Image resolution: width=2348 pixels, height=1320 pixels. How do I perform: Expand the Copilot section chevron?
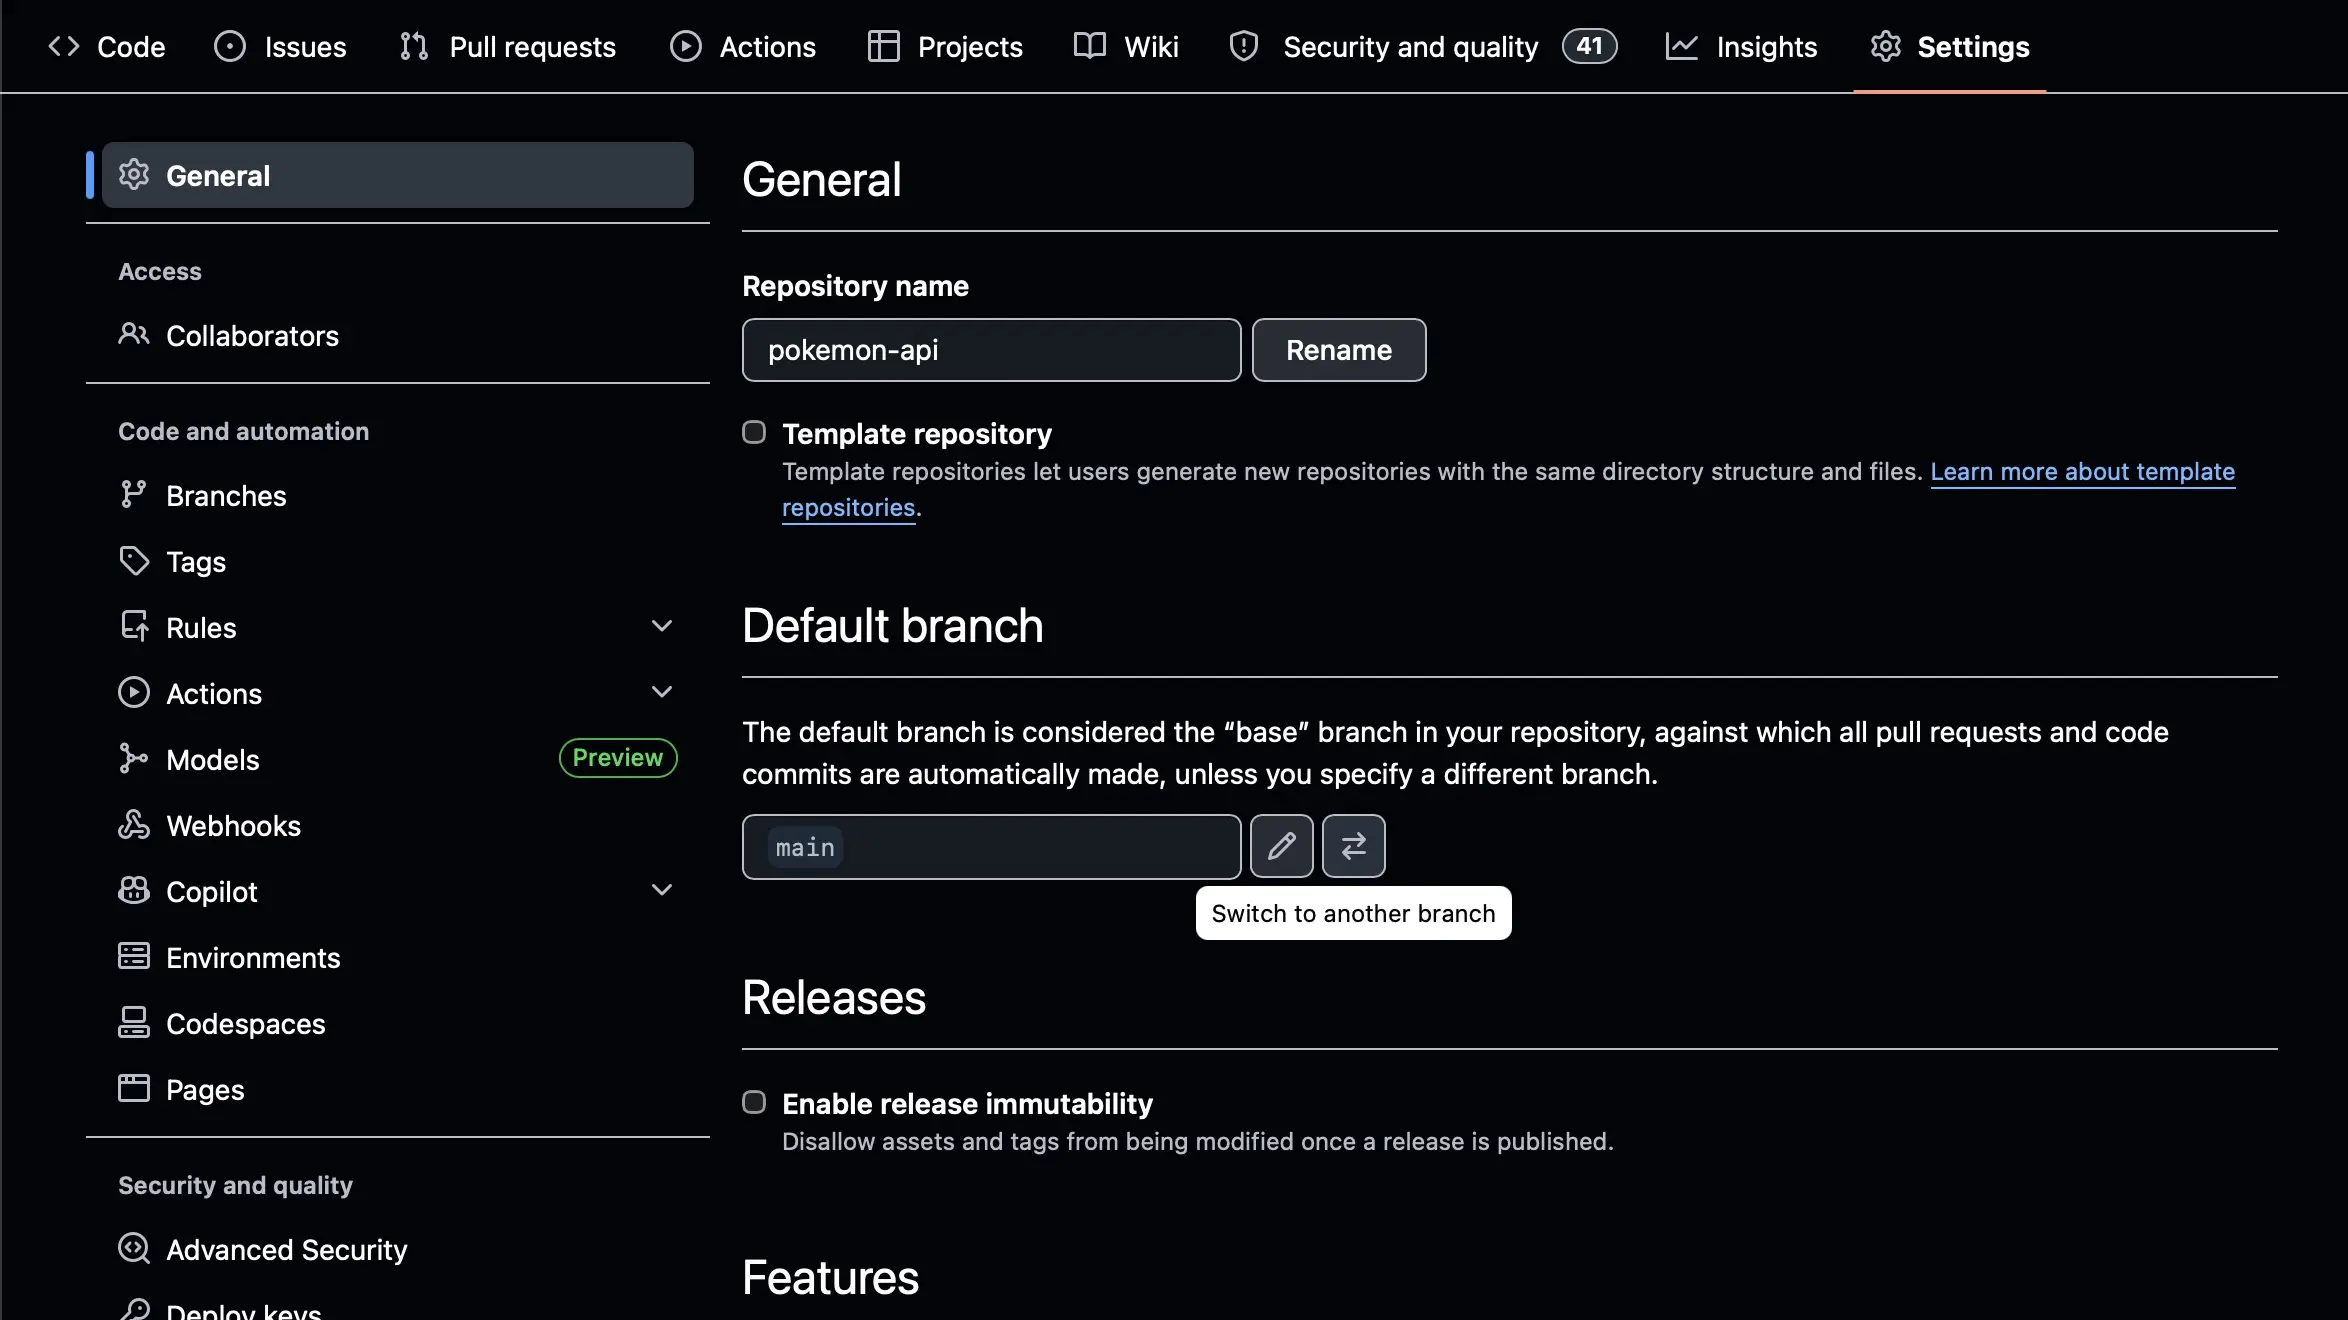point(661,890)
